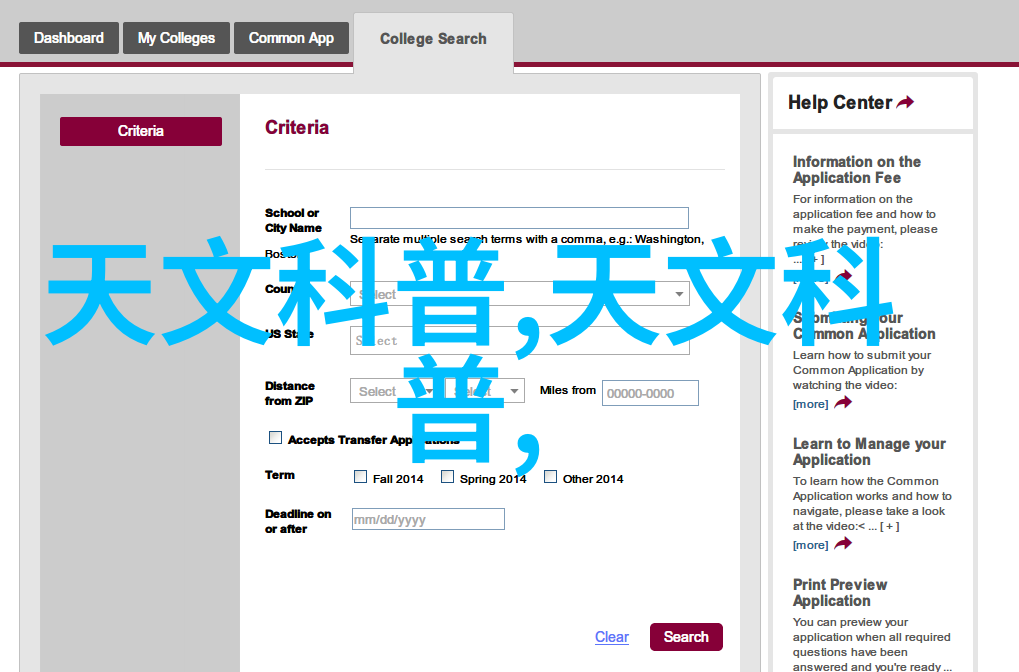Viewport: 1019px width, 672px height.
Task: Click the Deadline on or after date field
Action: pyautogui.click(x=428, y=519)
